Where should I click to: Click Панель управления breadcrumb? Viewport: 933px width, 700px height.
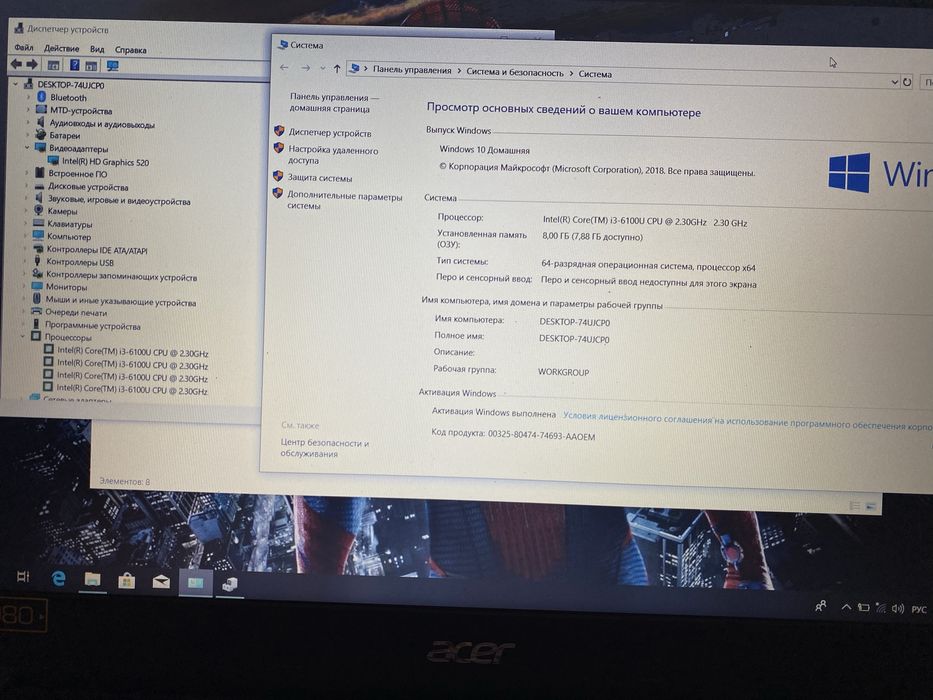tap(412, 70)
